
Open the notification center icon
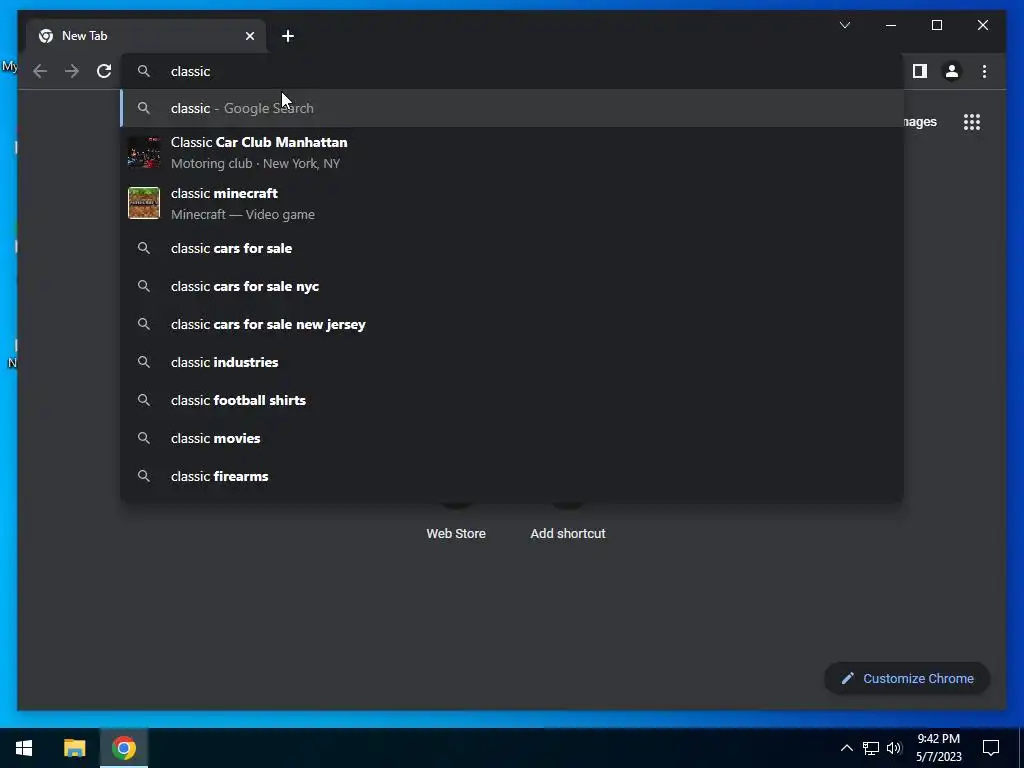coord(991,748)
